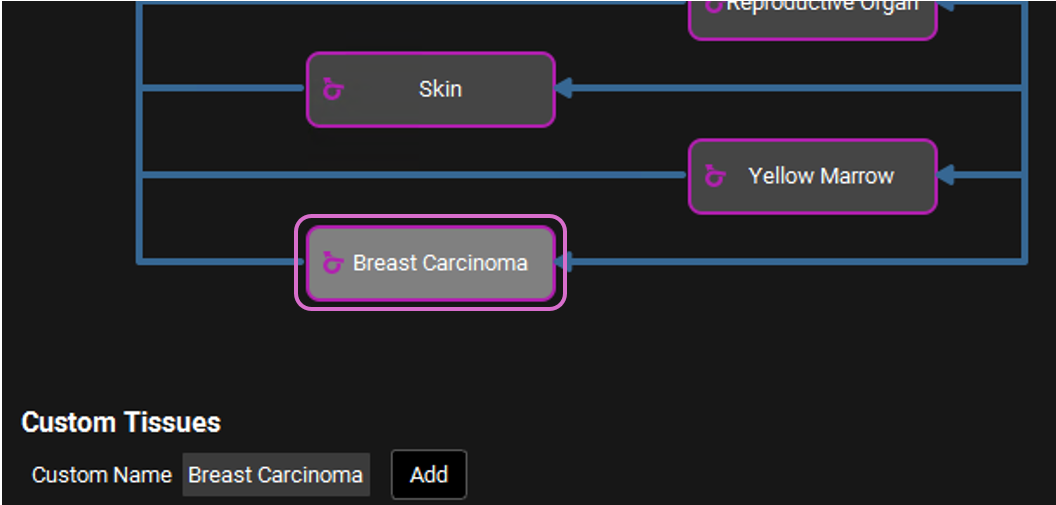Viewport: 1056px width, 505px height.
Task: Select the Reproductive Organ node label
Action: pyautogui.click(x=820, y=7)
